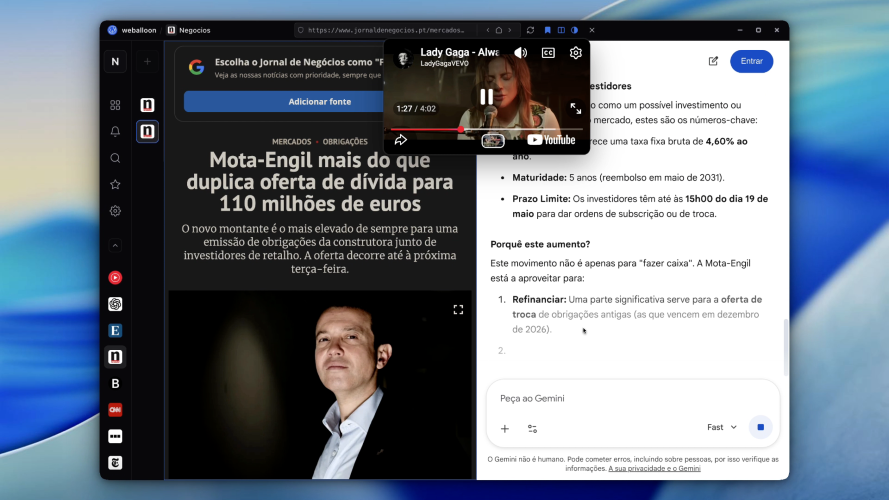Viewport: 889px width, 500px height.
Task: Go back using the toolbar arrow
Action: coord(488,30)
